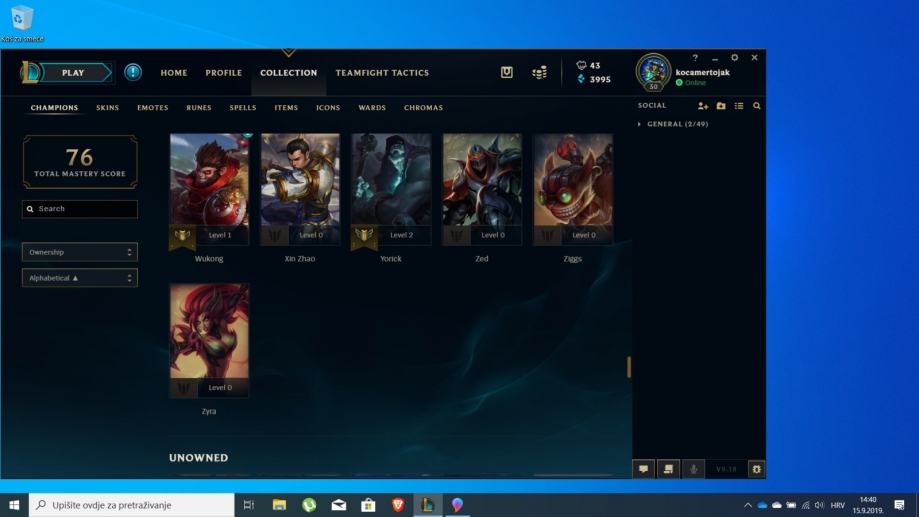
Task: Expand the GENERAL friends group
Action: click(673, 124)
